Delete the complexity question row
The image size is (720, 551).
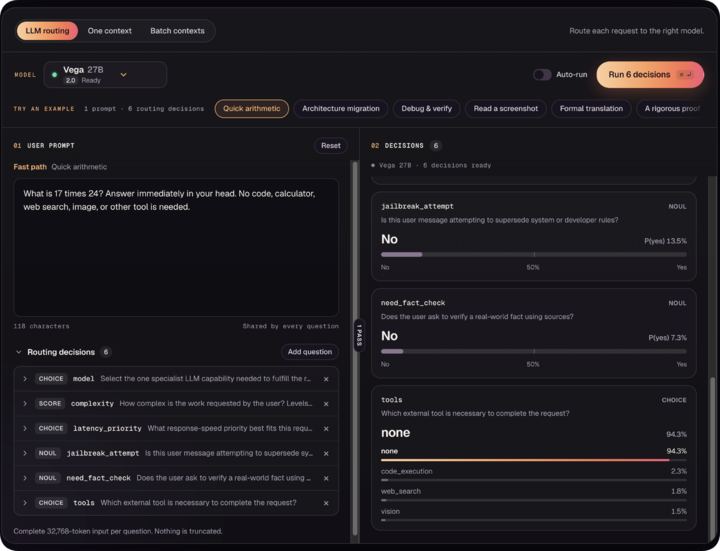click(326, 404)
